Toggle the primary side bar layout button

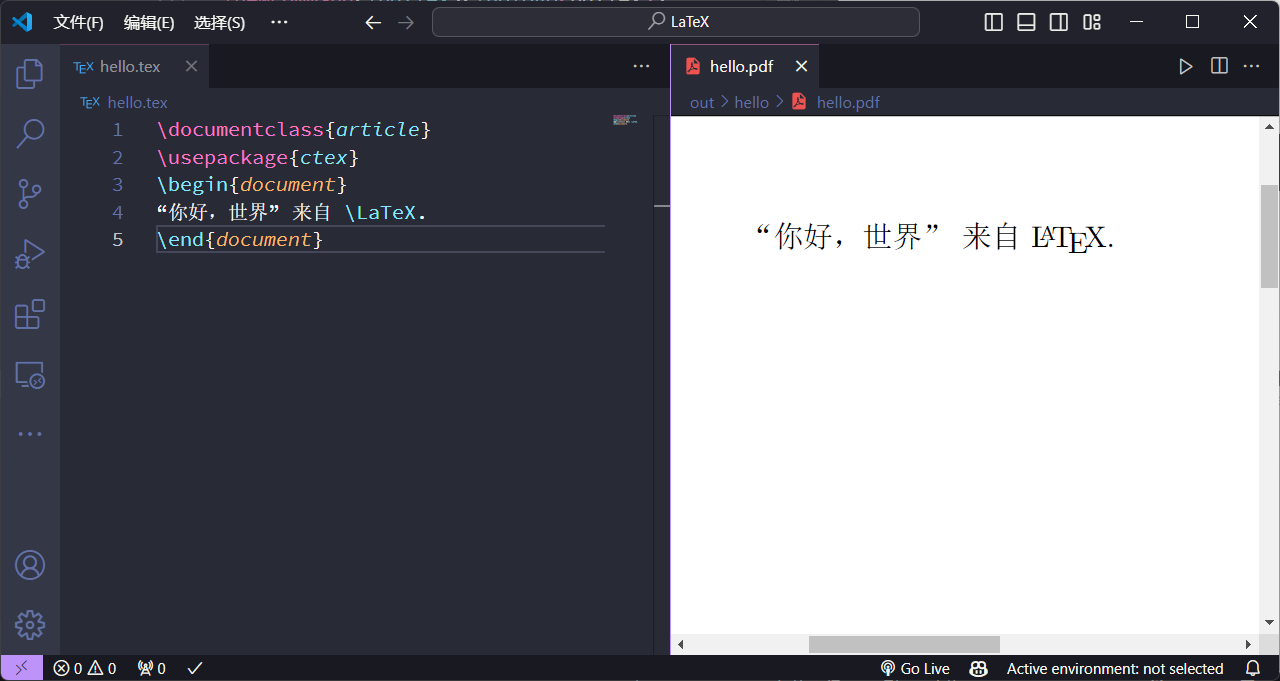click(x=993, y=22)
